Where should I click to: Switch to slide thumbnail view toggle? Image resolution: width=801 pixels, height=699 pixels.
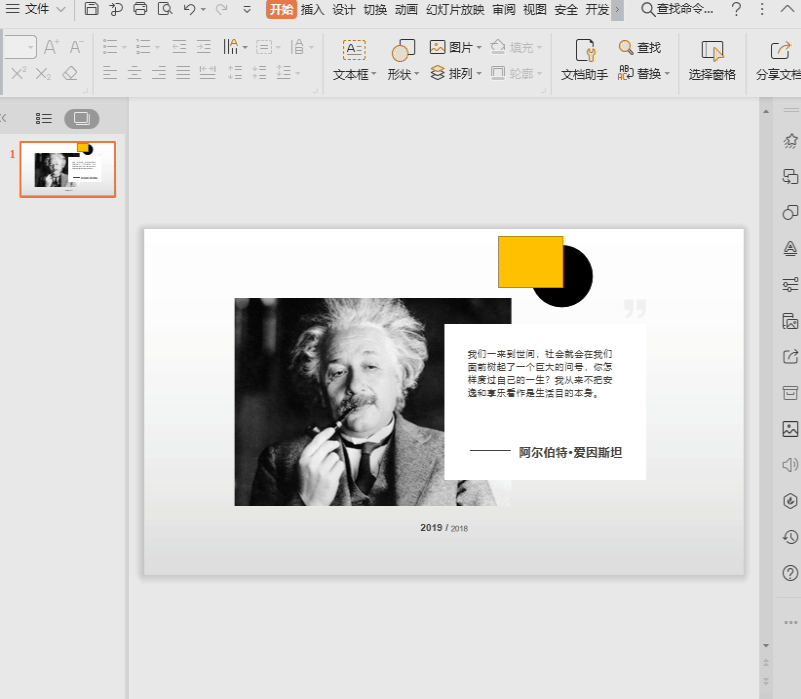(82, 119)
